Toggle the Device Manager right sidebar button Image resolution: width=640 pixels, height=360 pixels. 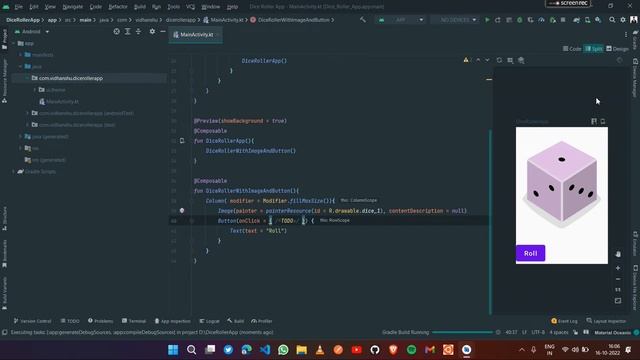tap(636, 78)
